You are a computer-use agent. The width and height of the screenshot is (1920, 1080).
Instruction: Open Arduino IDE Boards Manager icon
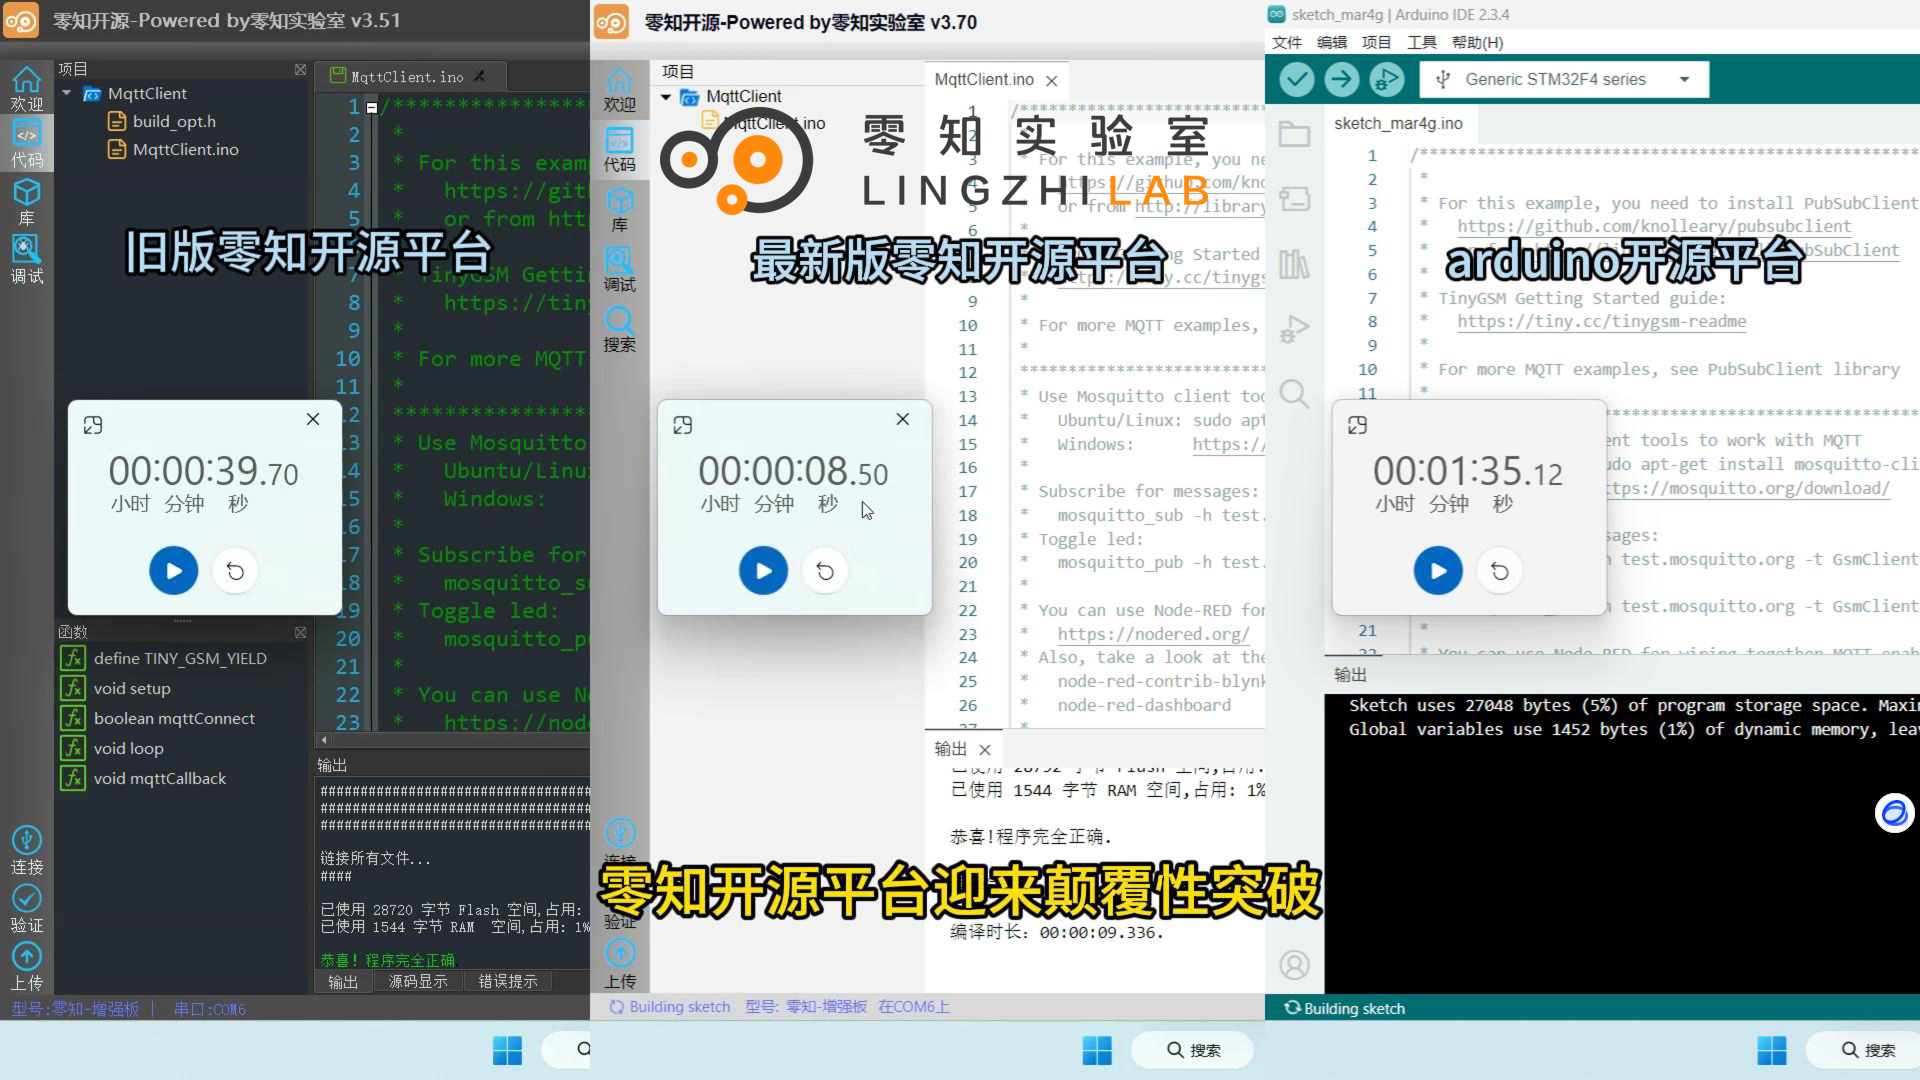tap(1295, 199)
